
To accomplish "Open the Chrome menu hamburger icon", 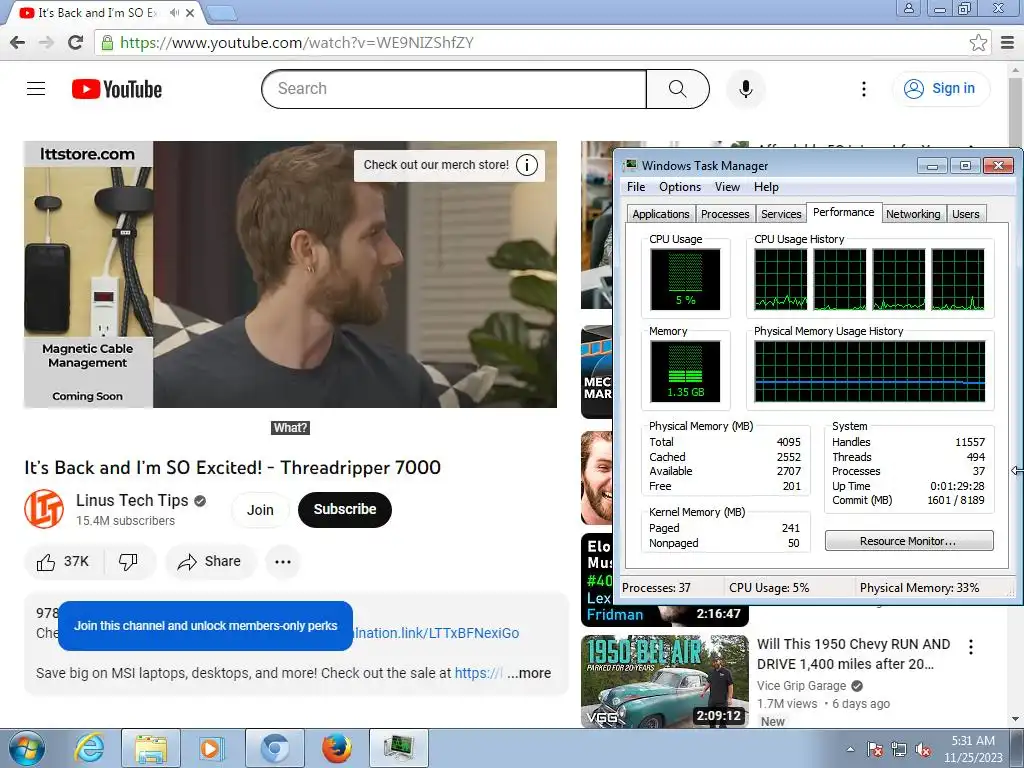I will click(x=1008, y=43).
